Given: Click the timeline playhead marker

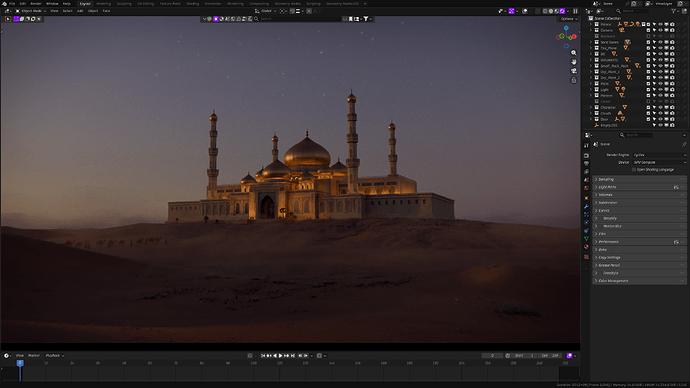Looking at the screenshot, I should pyautogui.click(x=20, y=363).
